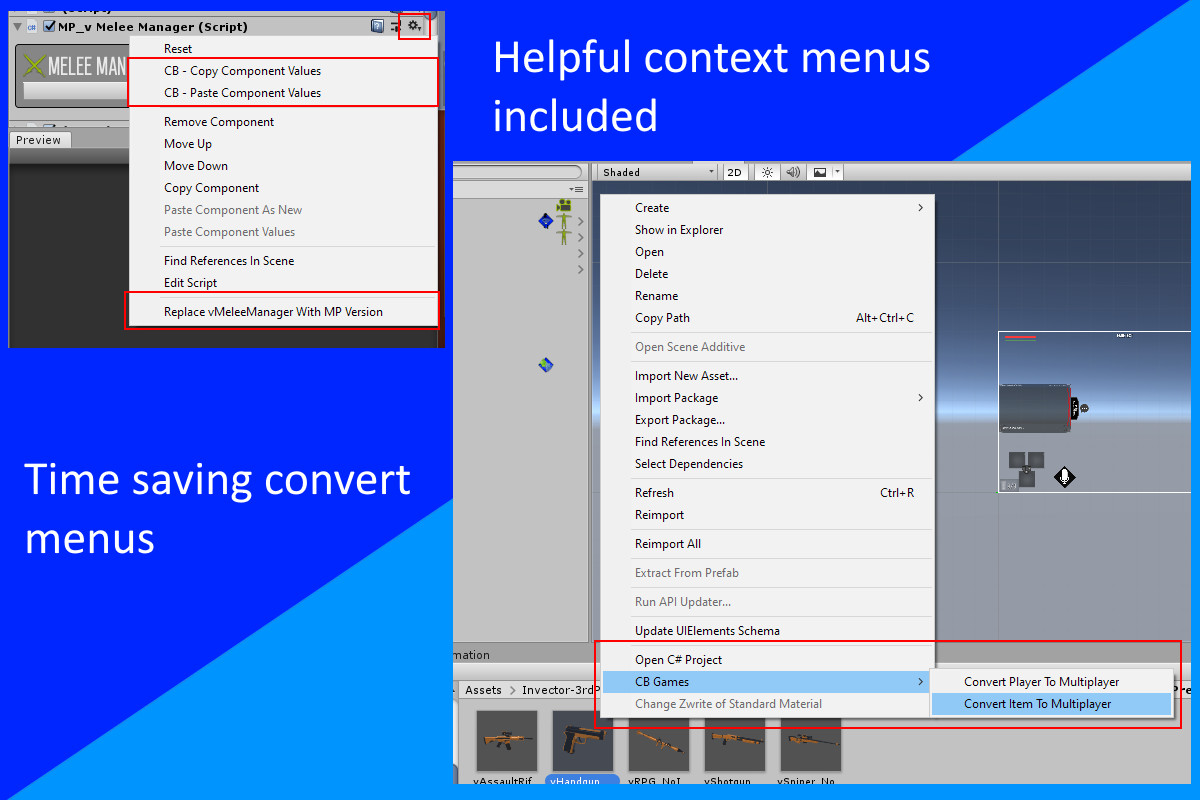
Task: Click the hierarchy search field
Action: point(517,172)
